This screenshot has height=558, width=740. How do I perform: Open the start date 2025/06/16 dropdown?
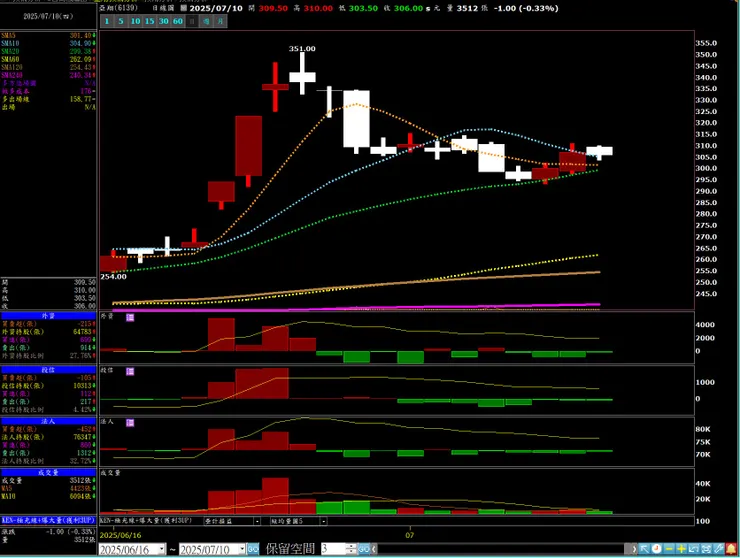162,549
